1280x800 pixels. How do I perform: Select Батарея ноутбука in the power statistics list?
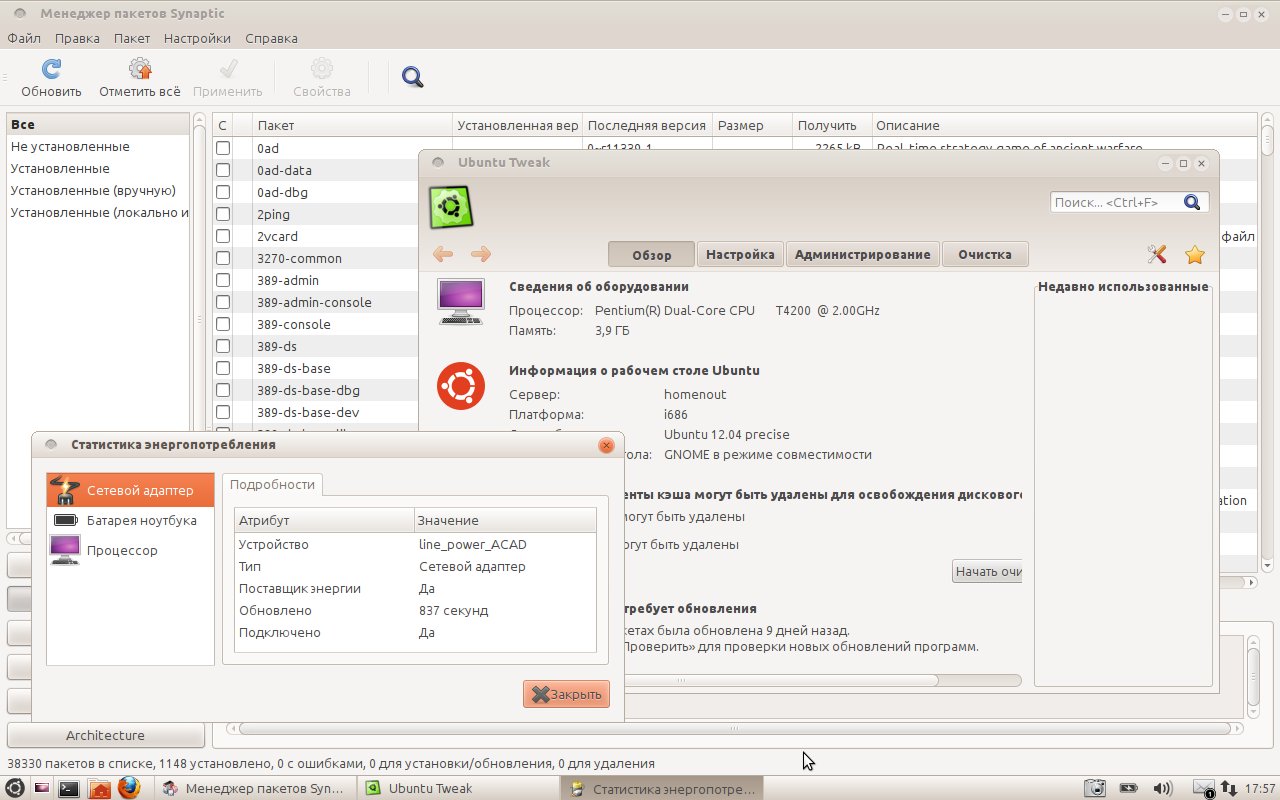[x=131, y=520]
